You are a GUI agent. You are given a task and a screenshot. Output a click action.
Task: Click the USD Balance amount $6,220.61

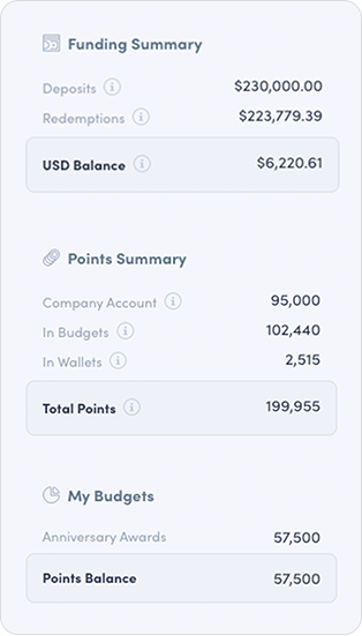point(290,163)
